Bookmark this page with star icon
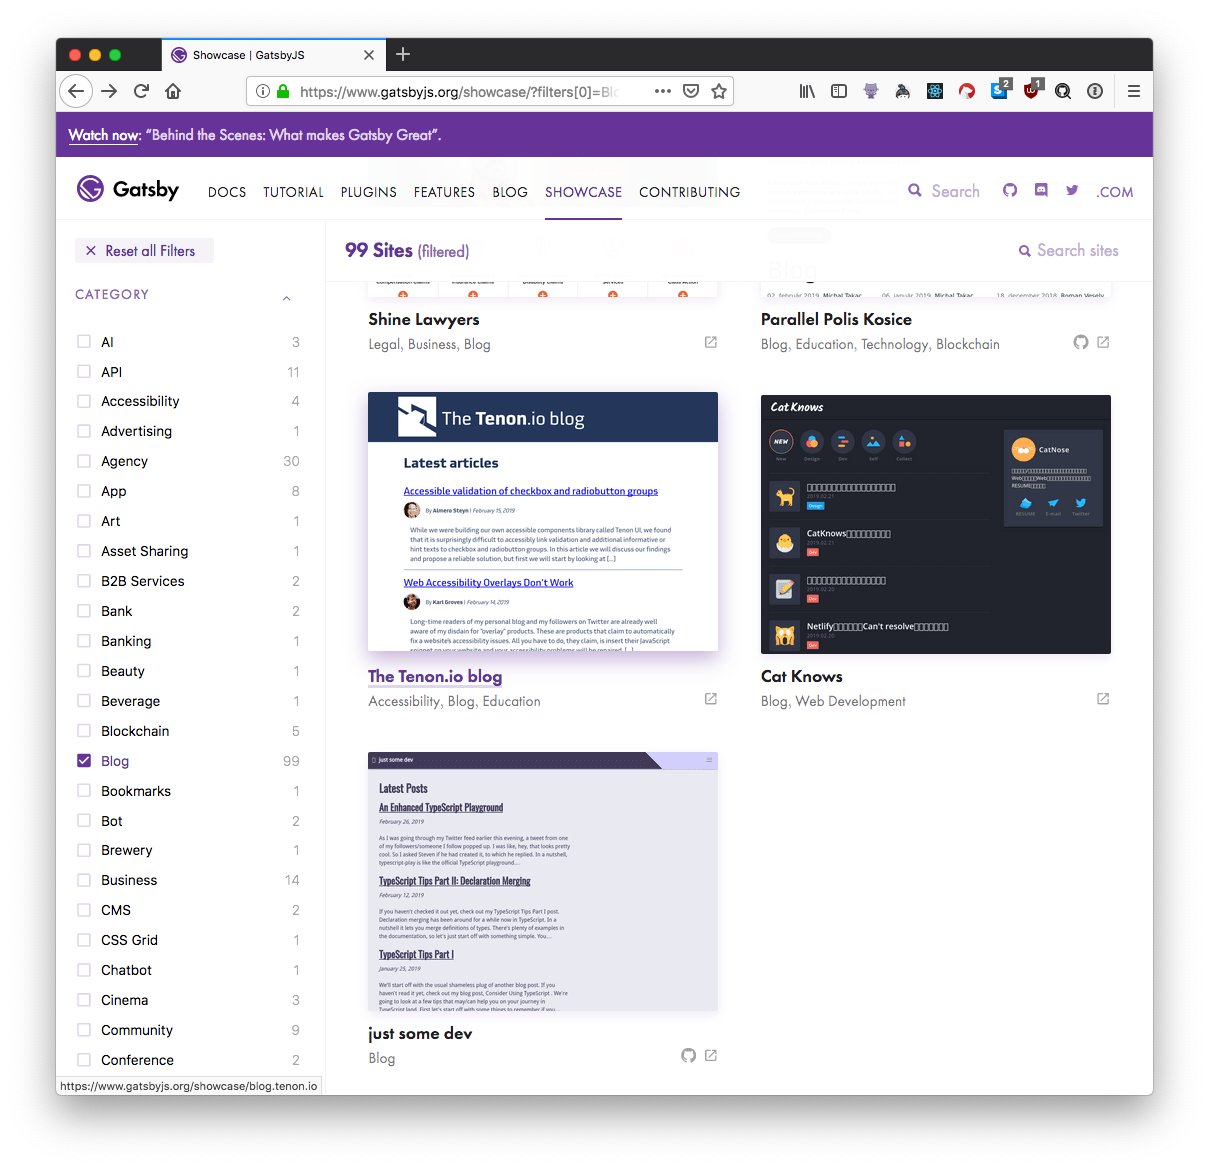 718,91
